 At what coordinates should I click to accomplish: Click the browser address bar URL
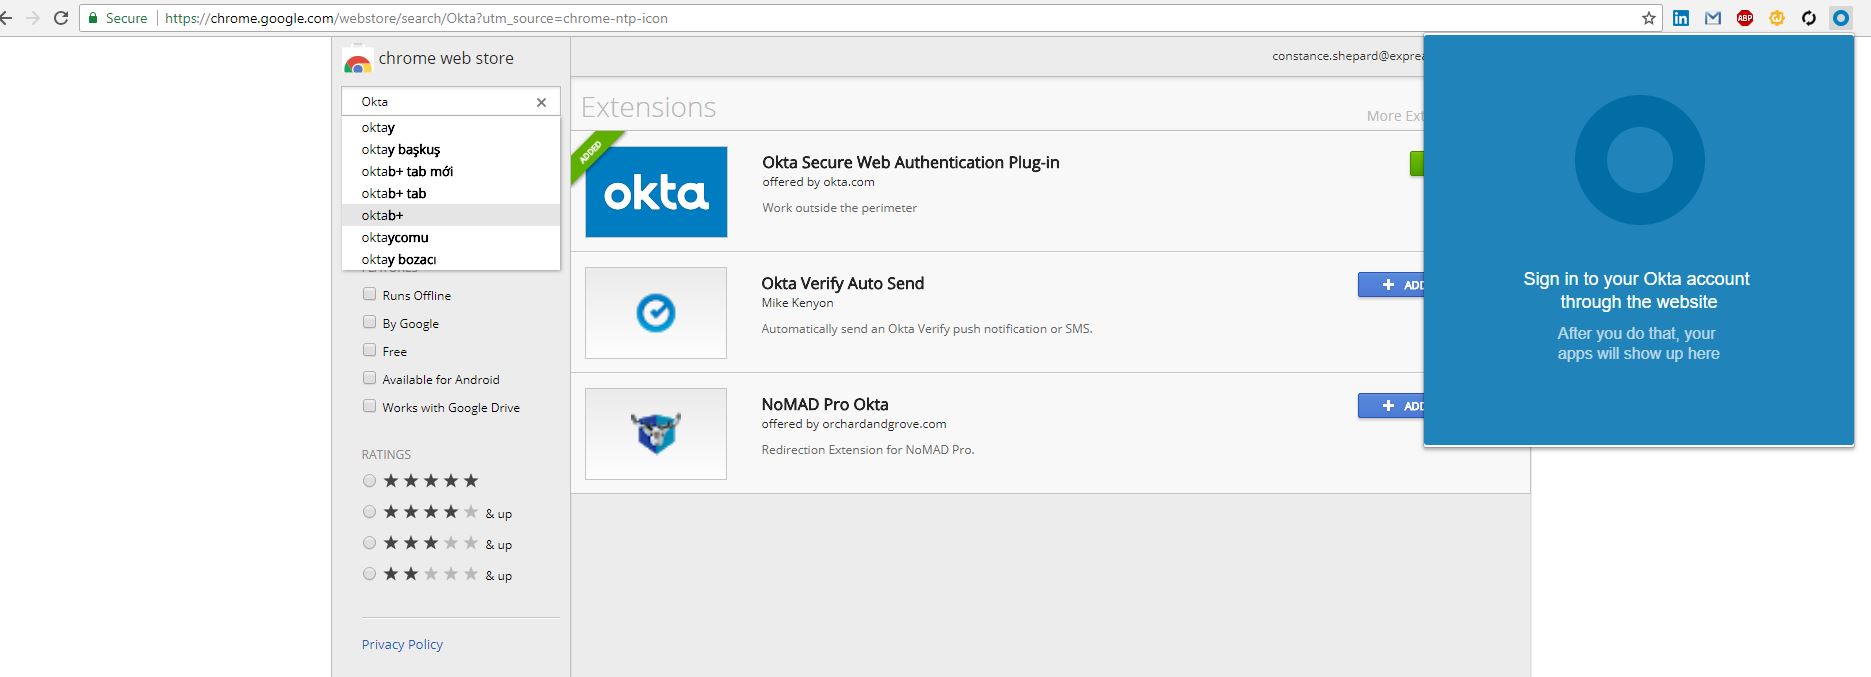pos(416,18)
